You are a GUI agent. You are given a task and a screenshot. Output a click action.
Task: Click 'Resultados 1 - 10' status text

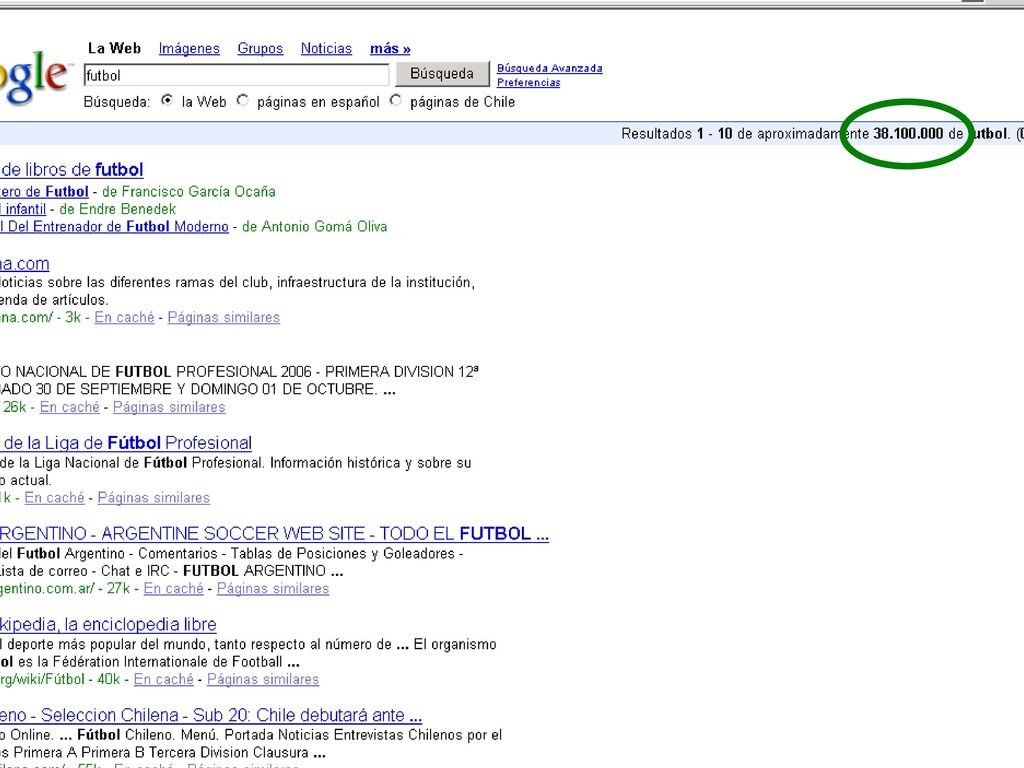(x=677, y=134)
